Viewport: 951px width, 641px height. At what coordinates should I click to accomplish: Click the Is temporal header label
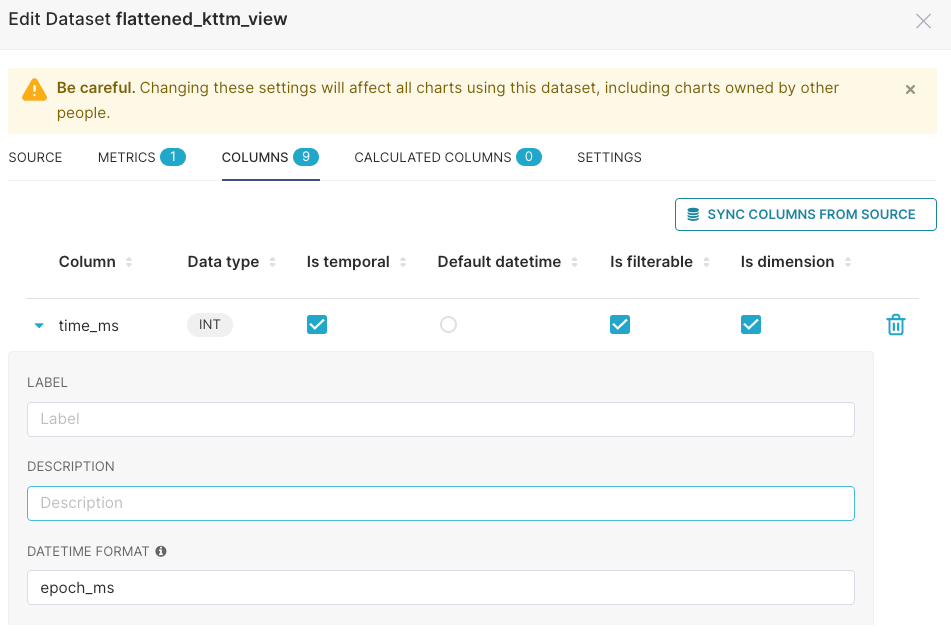tap(348, 262)
